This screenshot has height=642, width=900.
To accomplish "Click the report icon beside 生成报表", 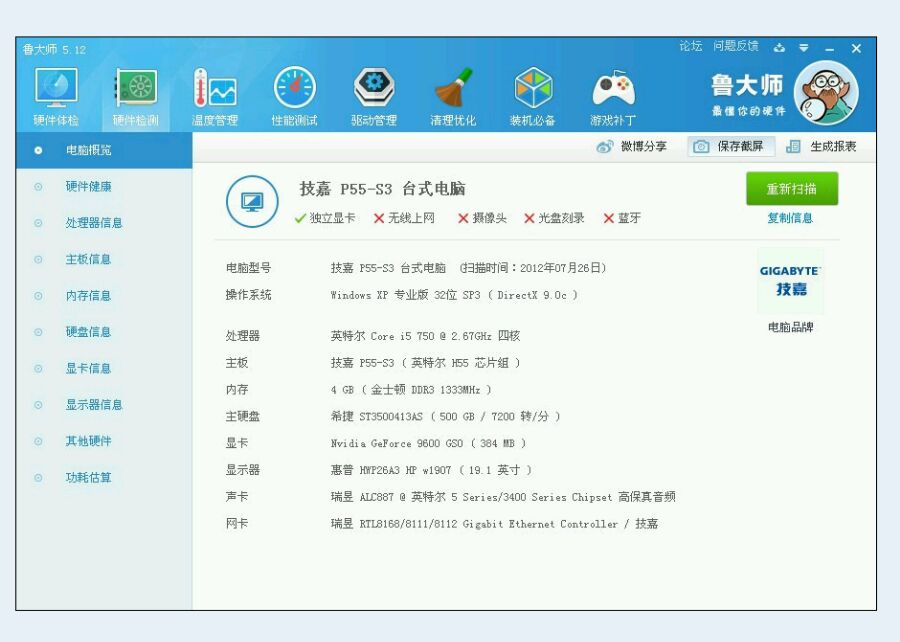I will click(x=793, y=147).
